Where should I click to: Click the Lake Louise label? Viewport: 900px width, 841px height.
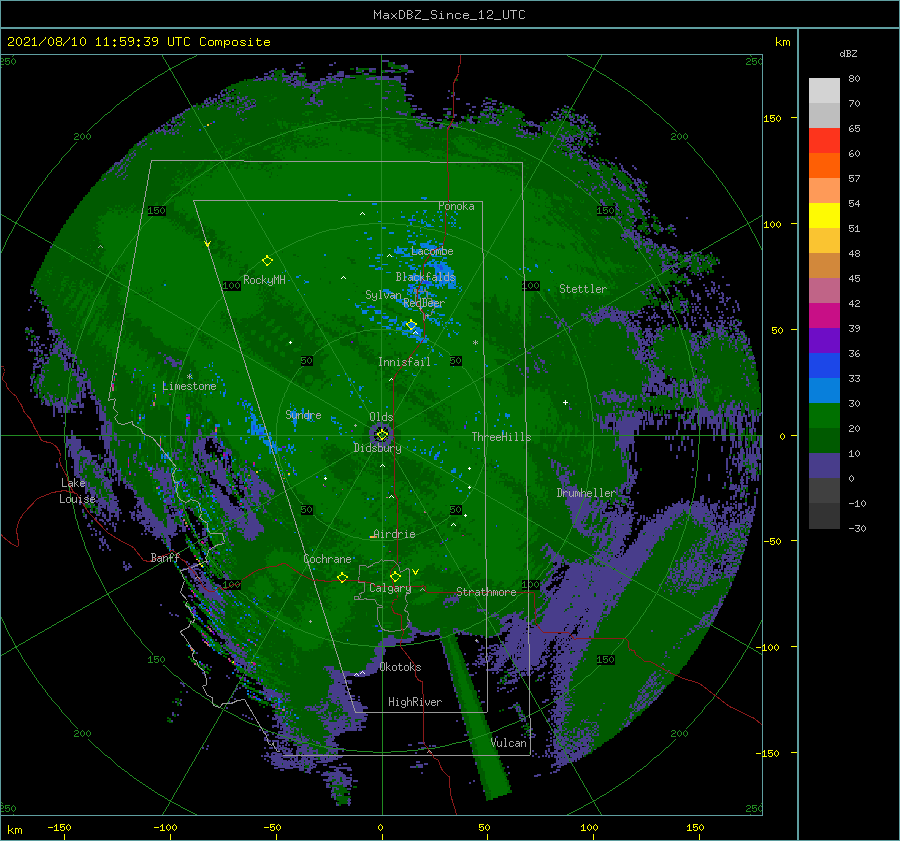click(77, 491)
